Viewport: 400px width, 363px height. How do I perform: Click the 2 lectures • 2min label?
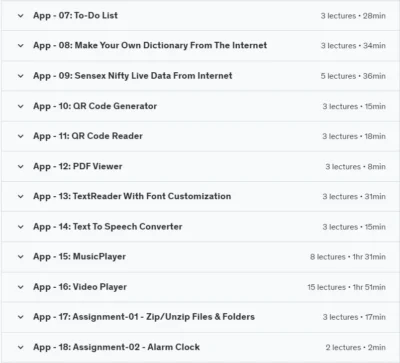pos(356,347)
